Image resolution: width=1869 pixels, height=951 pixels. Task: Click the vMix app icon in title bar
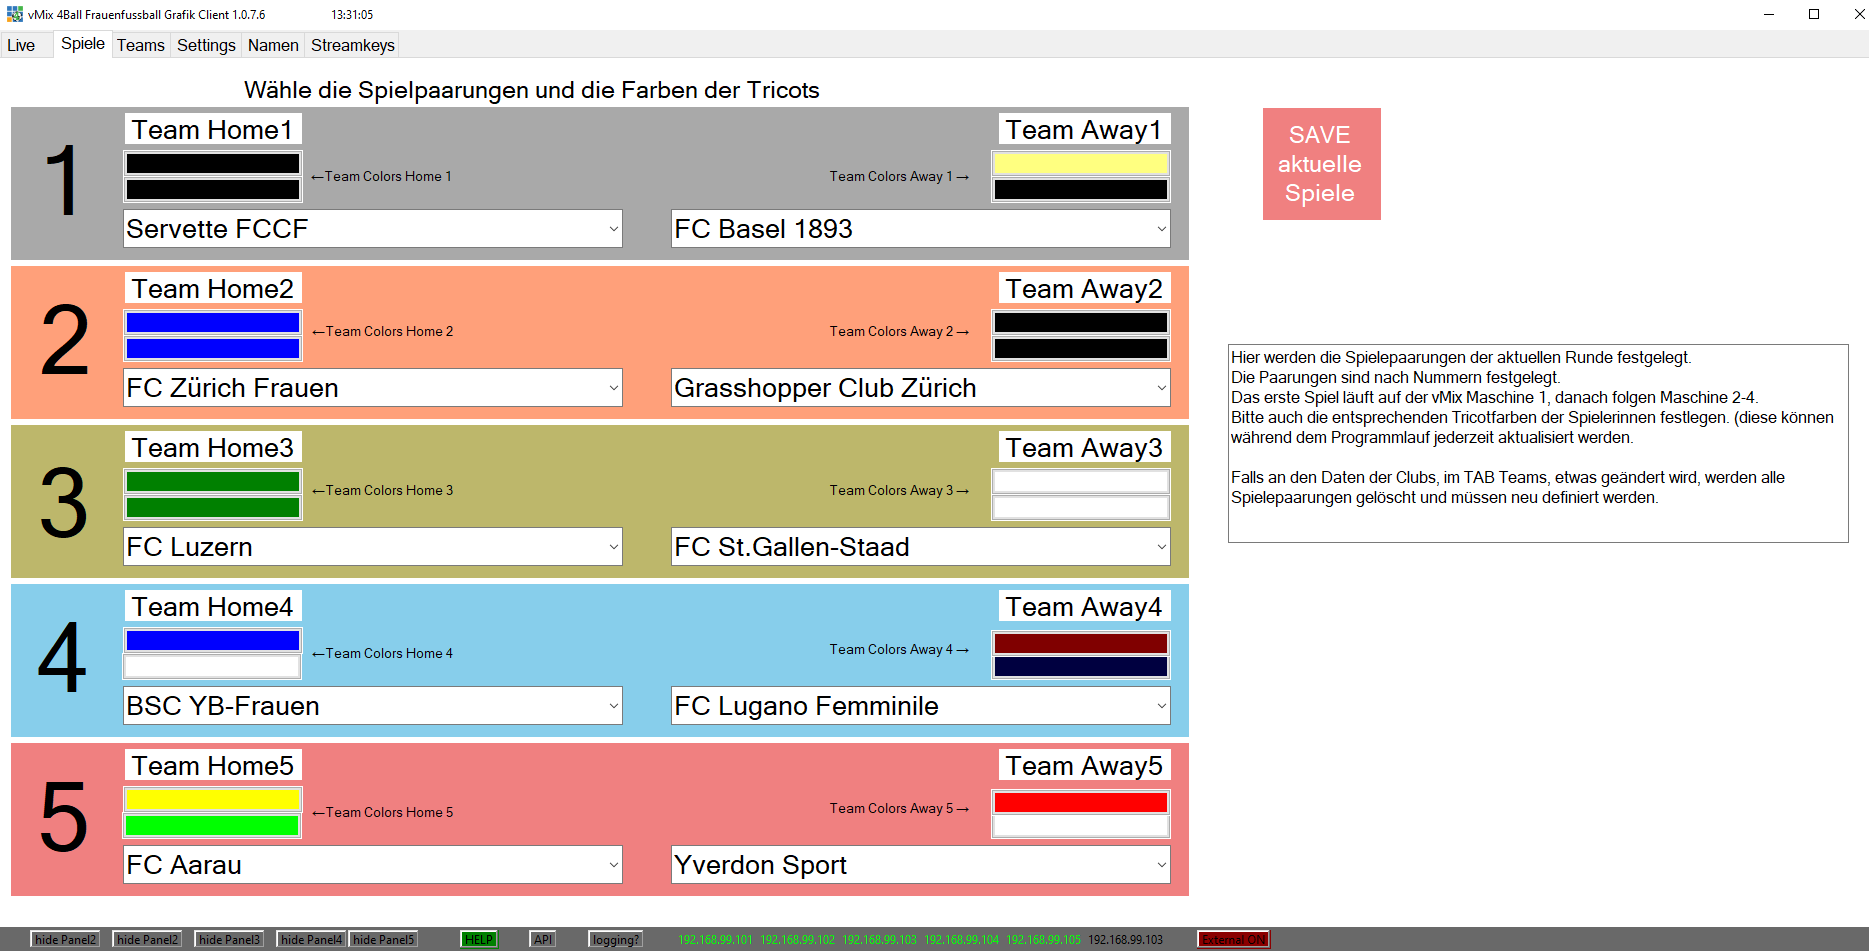[x=14, y=14]
